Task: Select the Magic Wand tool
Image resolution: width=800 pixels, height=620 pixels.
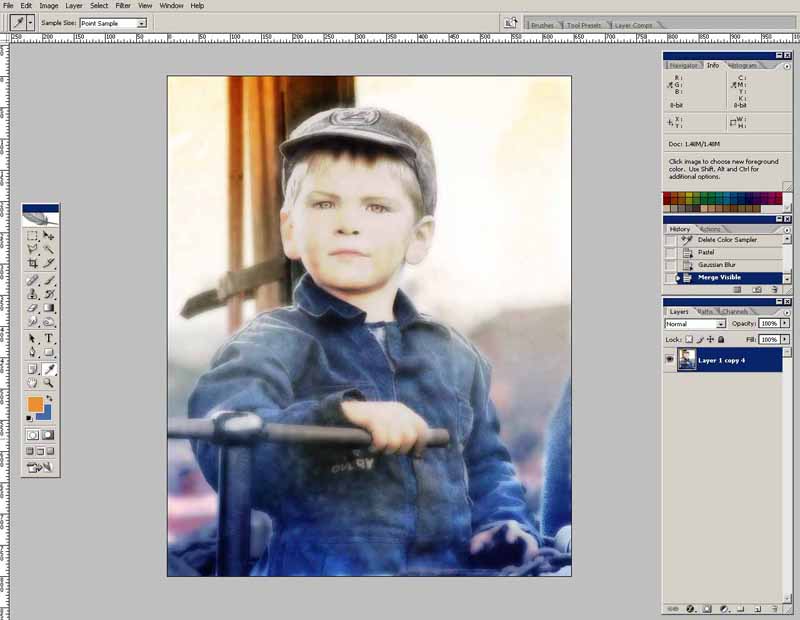Action: coord(48,249)
